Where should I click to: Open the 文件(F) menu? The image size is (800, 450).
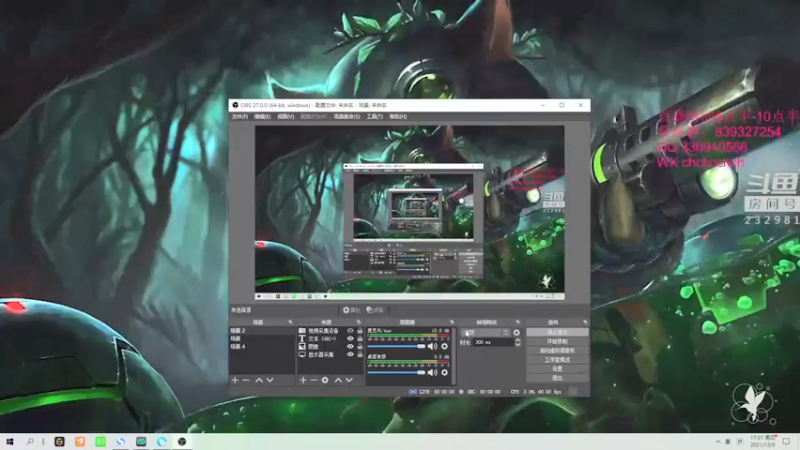click(x=239, y=117)
